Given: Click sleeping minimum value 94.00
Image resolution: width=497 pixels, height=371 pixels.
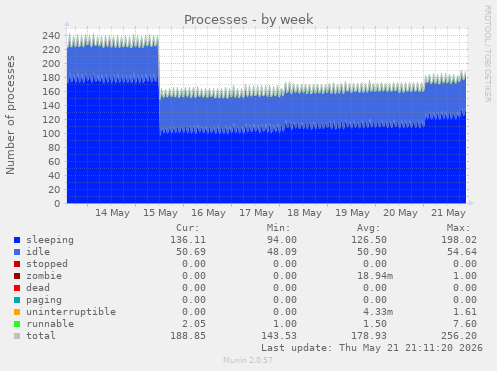Looking at the screenshot, I should [282, 240].
